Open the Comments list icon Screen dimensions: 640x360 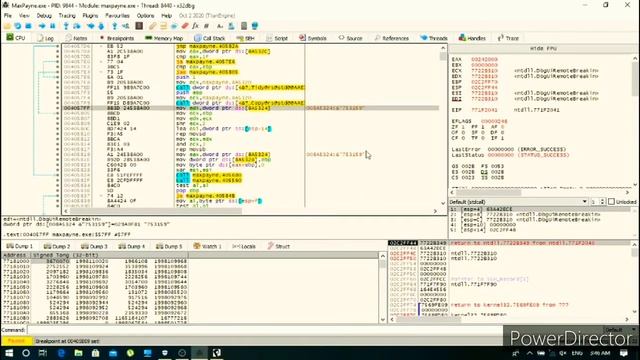[x=163, y=26]
